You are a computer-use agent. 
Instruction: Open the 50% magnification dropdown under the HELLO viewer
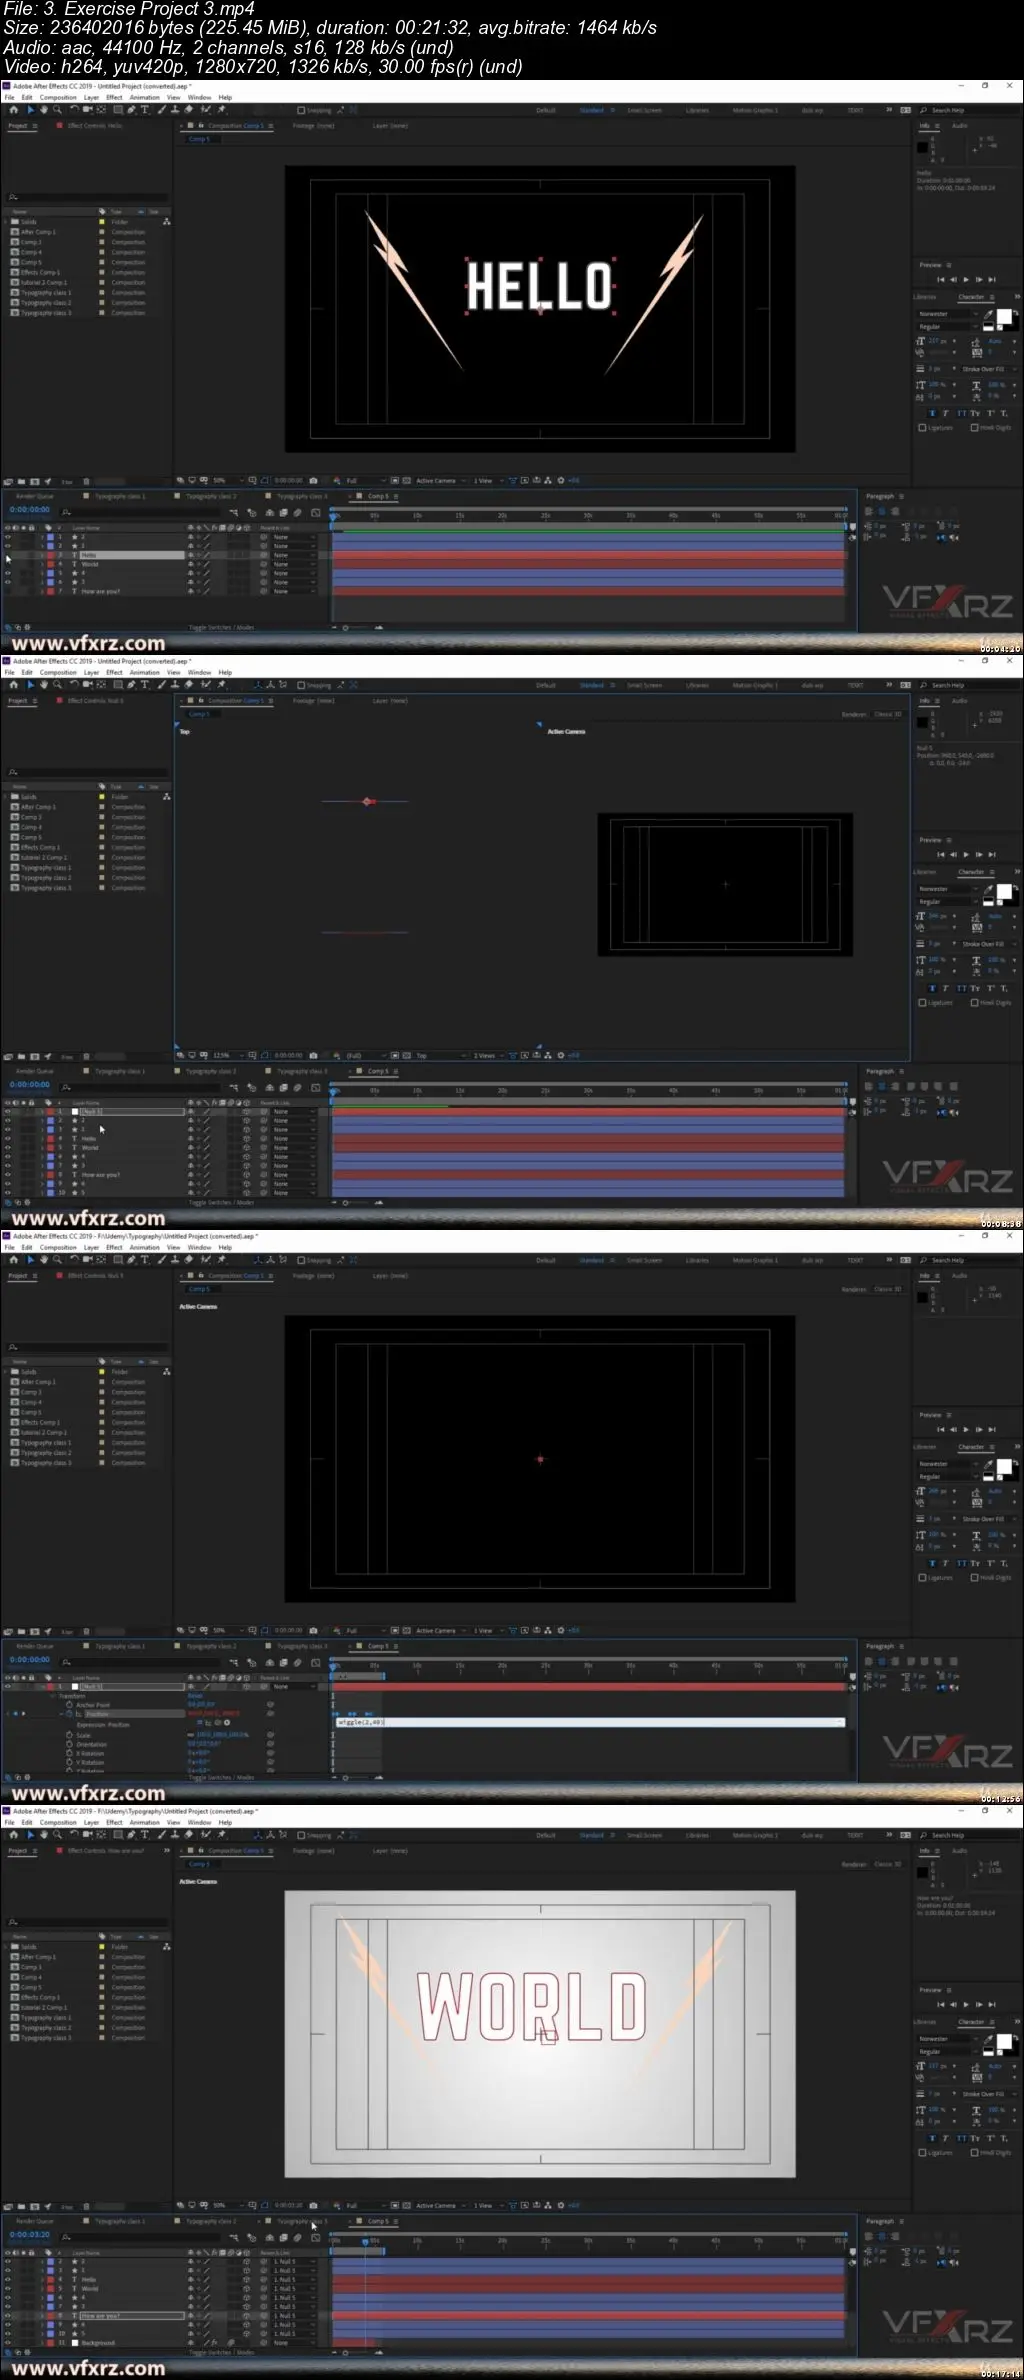tap(228, 481)
